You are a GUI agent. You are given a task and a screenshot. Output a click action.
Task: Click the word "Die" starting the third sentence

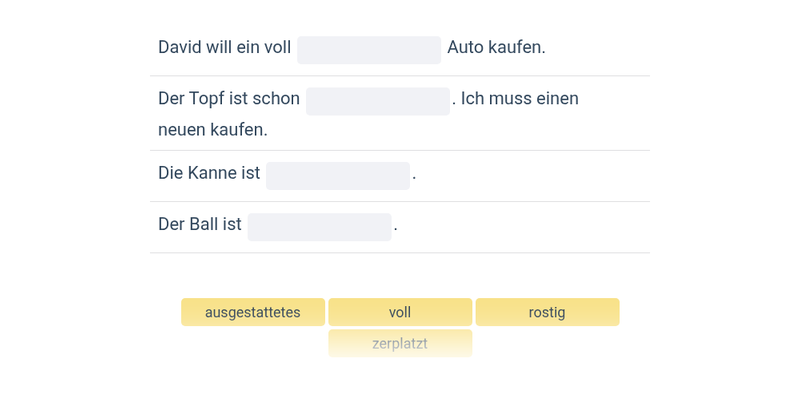coord(170,174)
